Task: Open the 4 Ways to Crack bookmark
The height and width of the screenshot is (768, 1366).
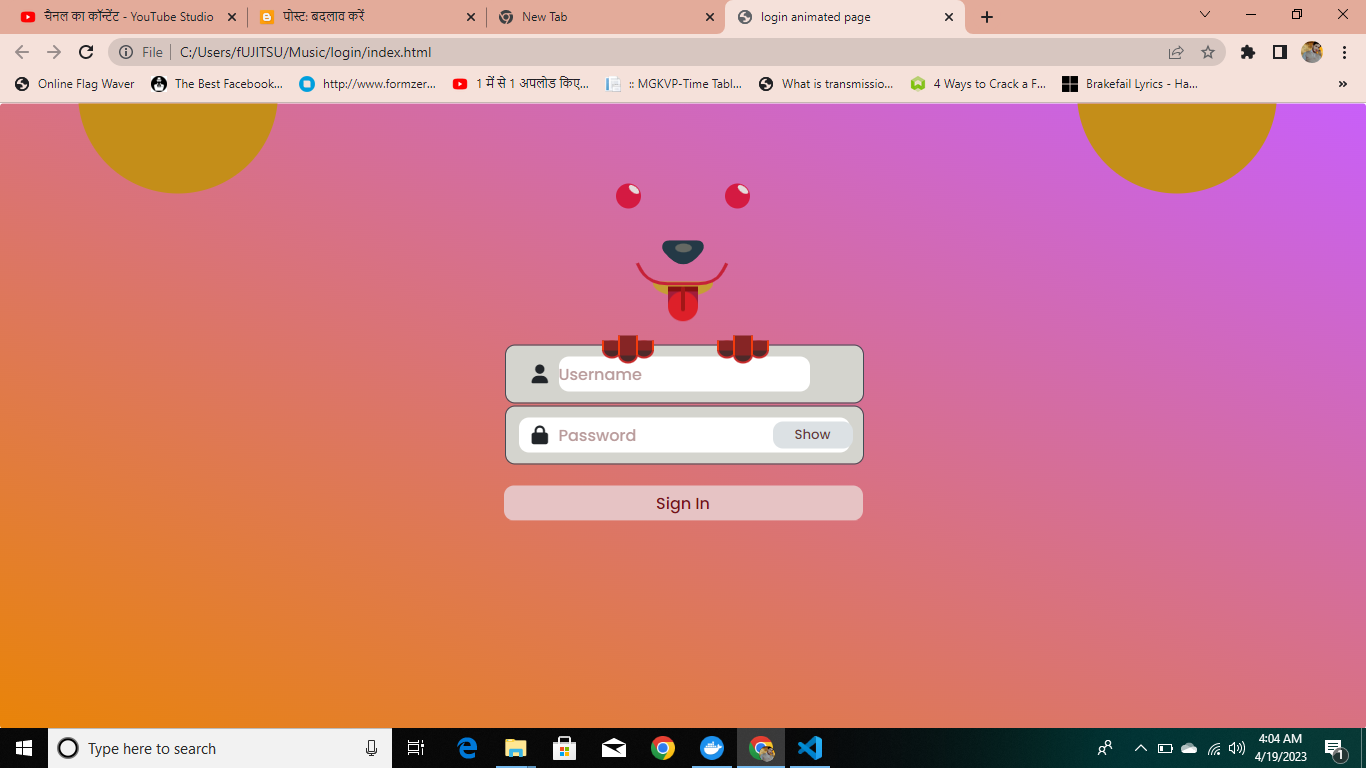Action: 978,84
